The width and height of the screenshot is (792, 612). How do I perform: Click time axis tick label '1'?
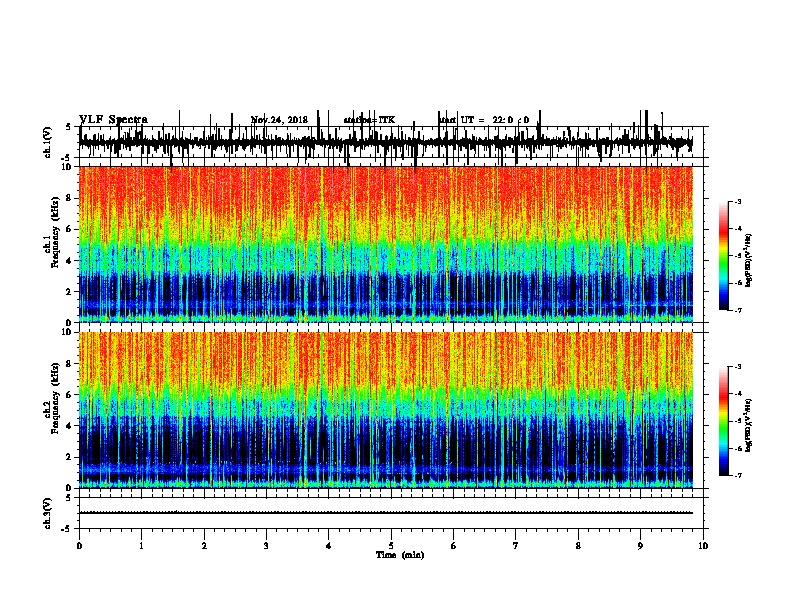141,546
